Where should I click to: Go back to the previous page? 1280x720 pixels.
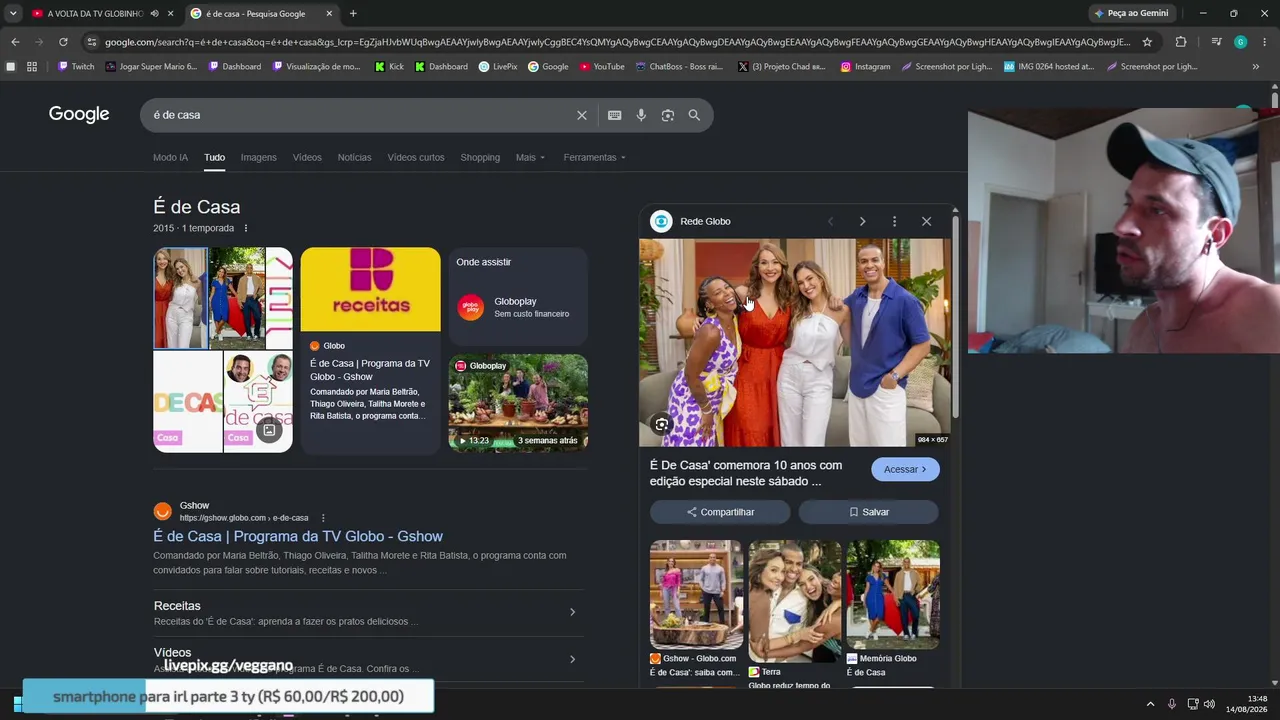pyautogui.click(x=15, y=42)
